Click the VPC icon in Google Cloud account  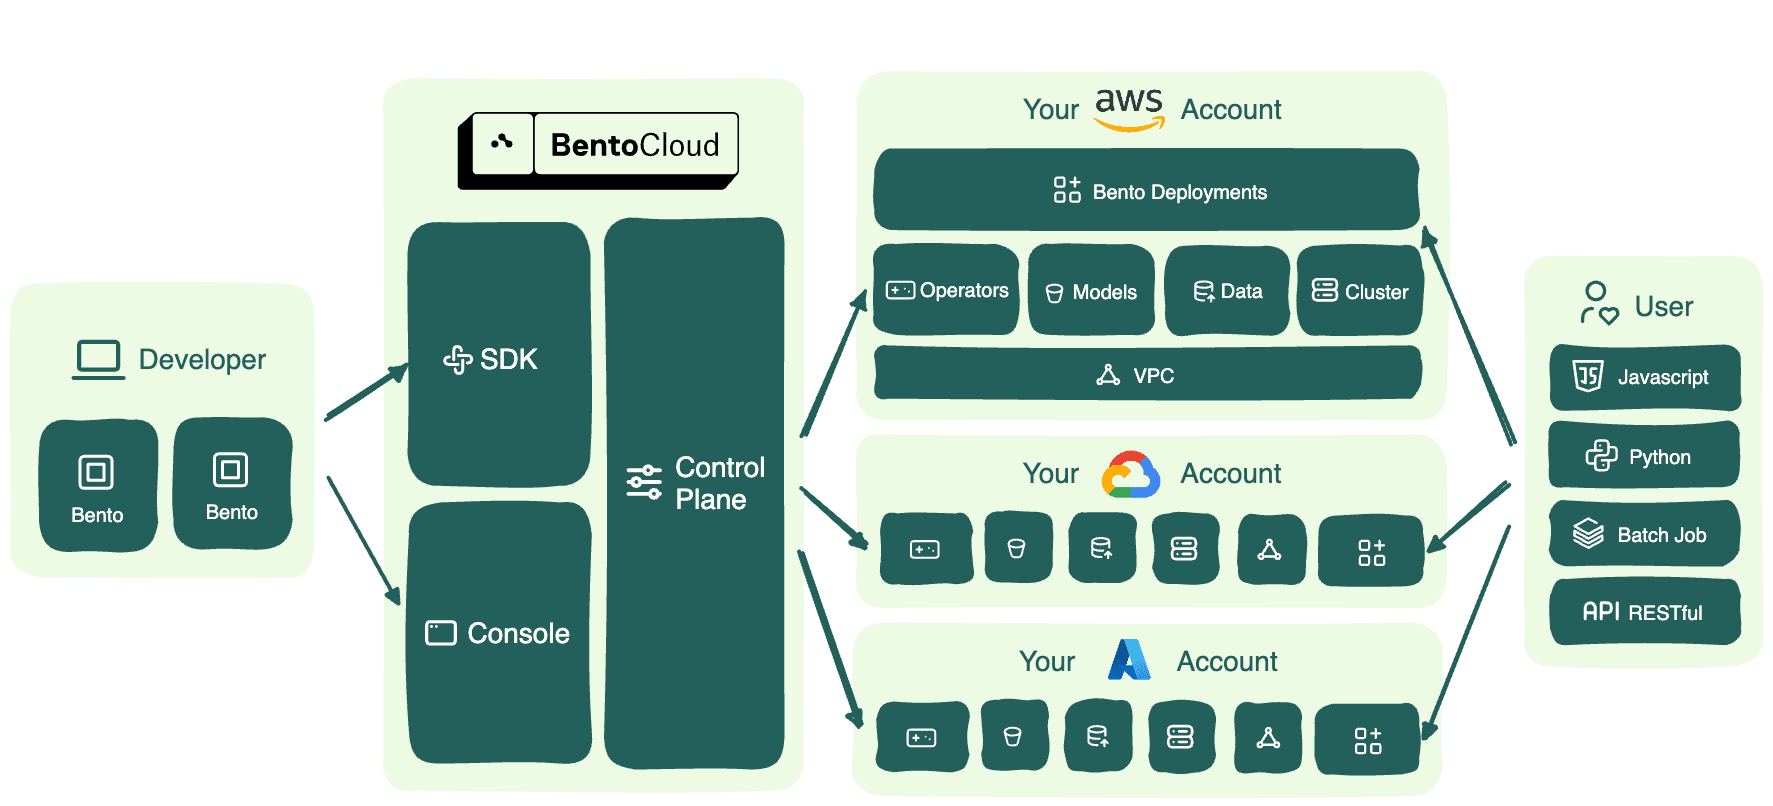click(x=1270, y=550)
